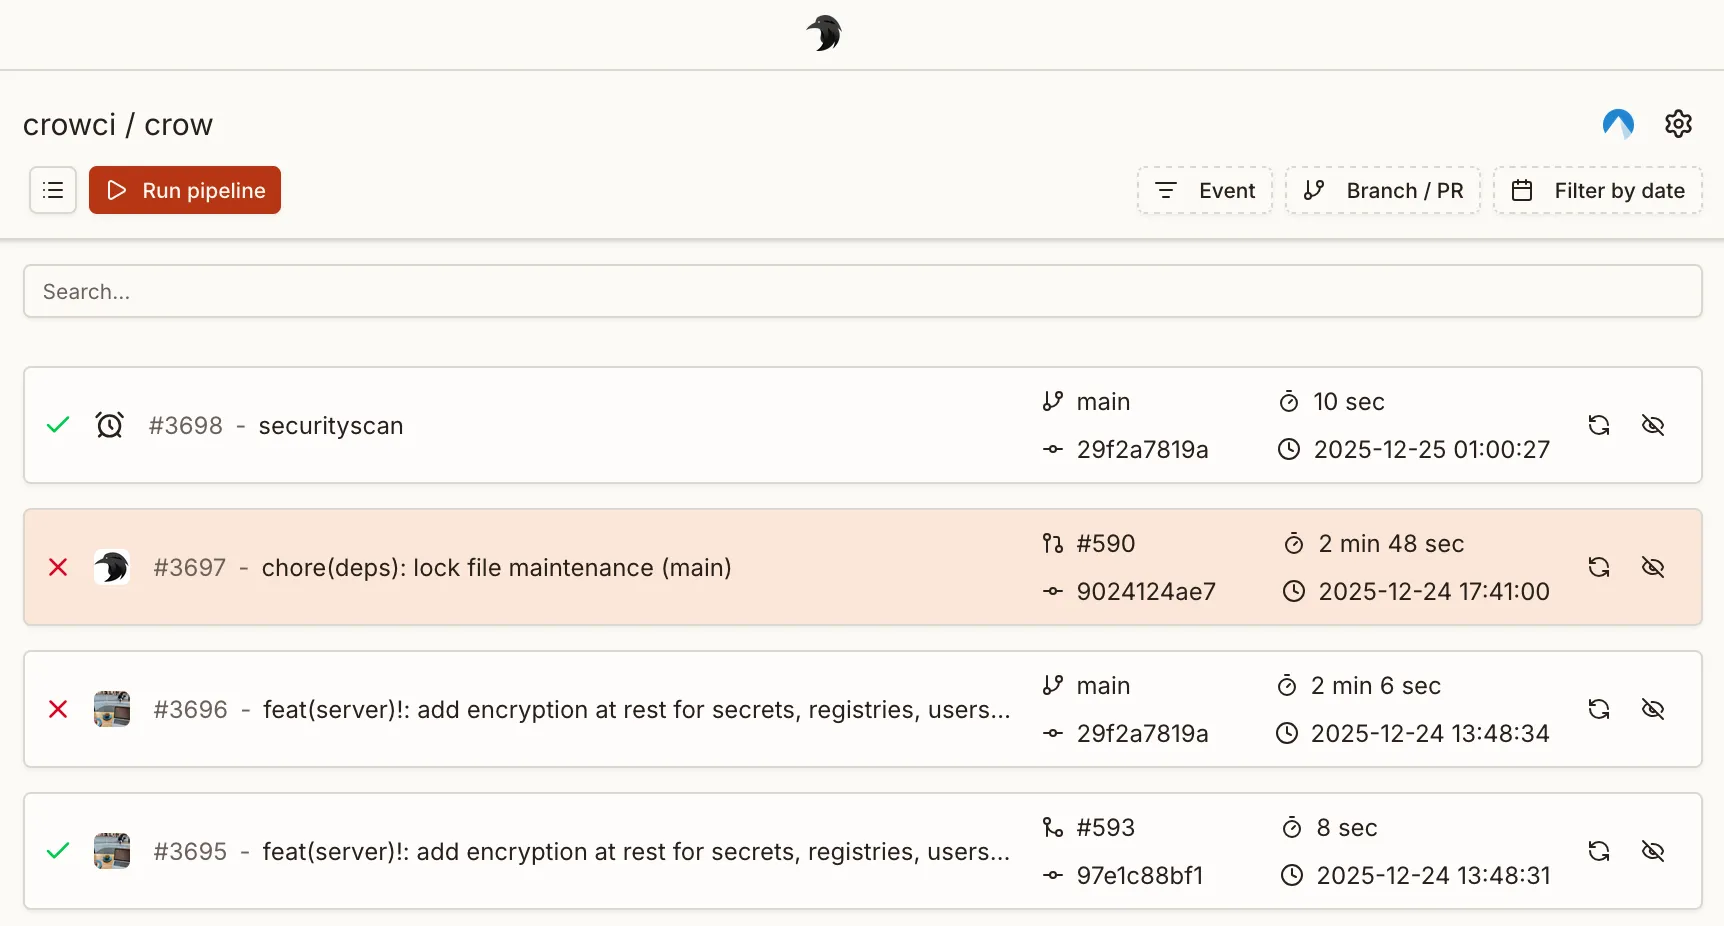Toggle visibility of pipeline #3695
This screenshot has height=926, width=1724.
[1653, 851]
